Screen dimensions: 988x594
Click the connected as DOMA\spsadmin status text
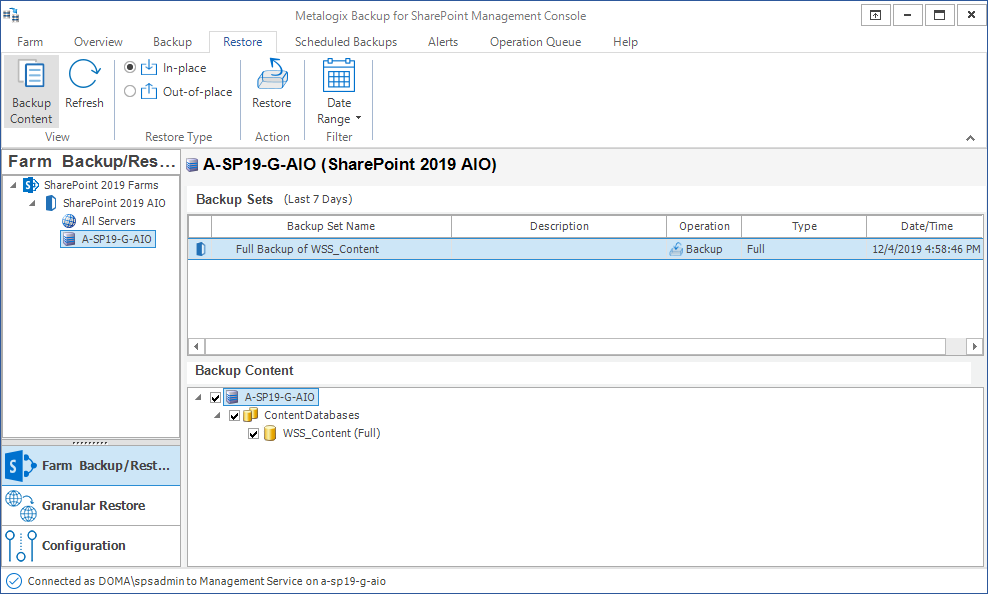pos(207,581)
